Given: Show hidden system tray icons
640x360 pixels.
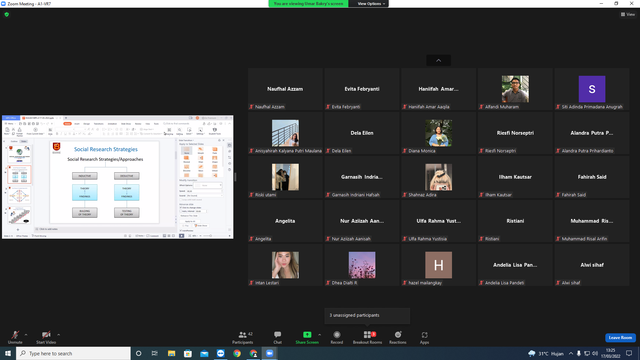Looking at the screenshot, I should pos(571,353).
